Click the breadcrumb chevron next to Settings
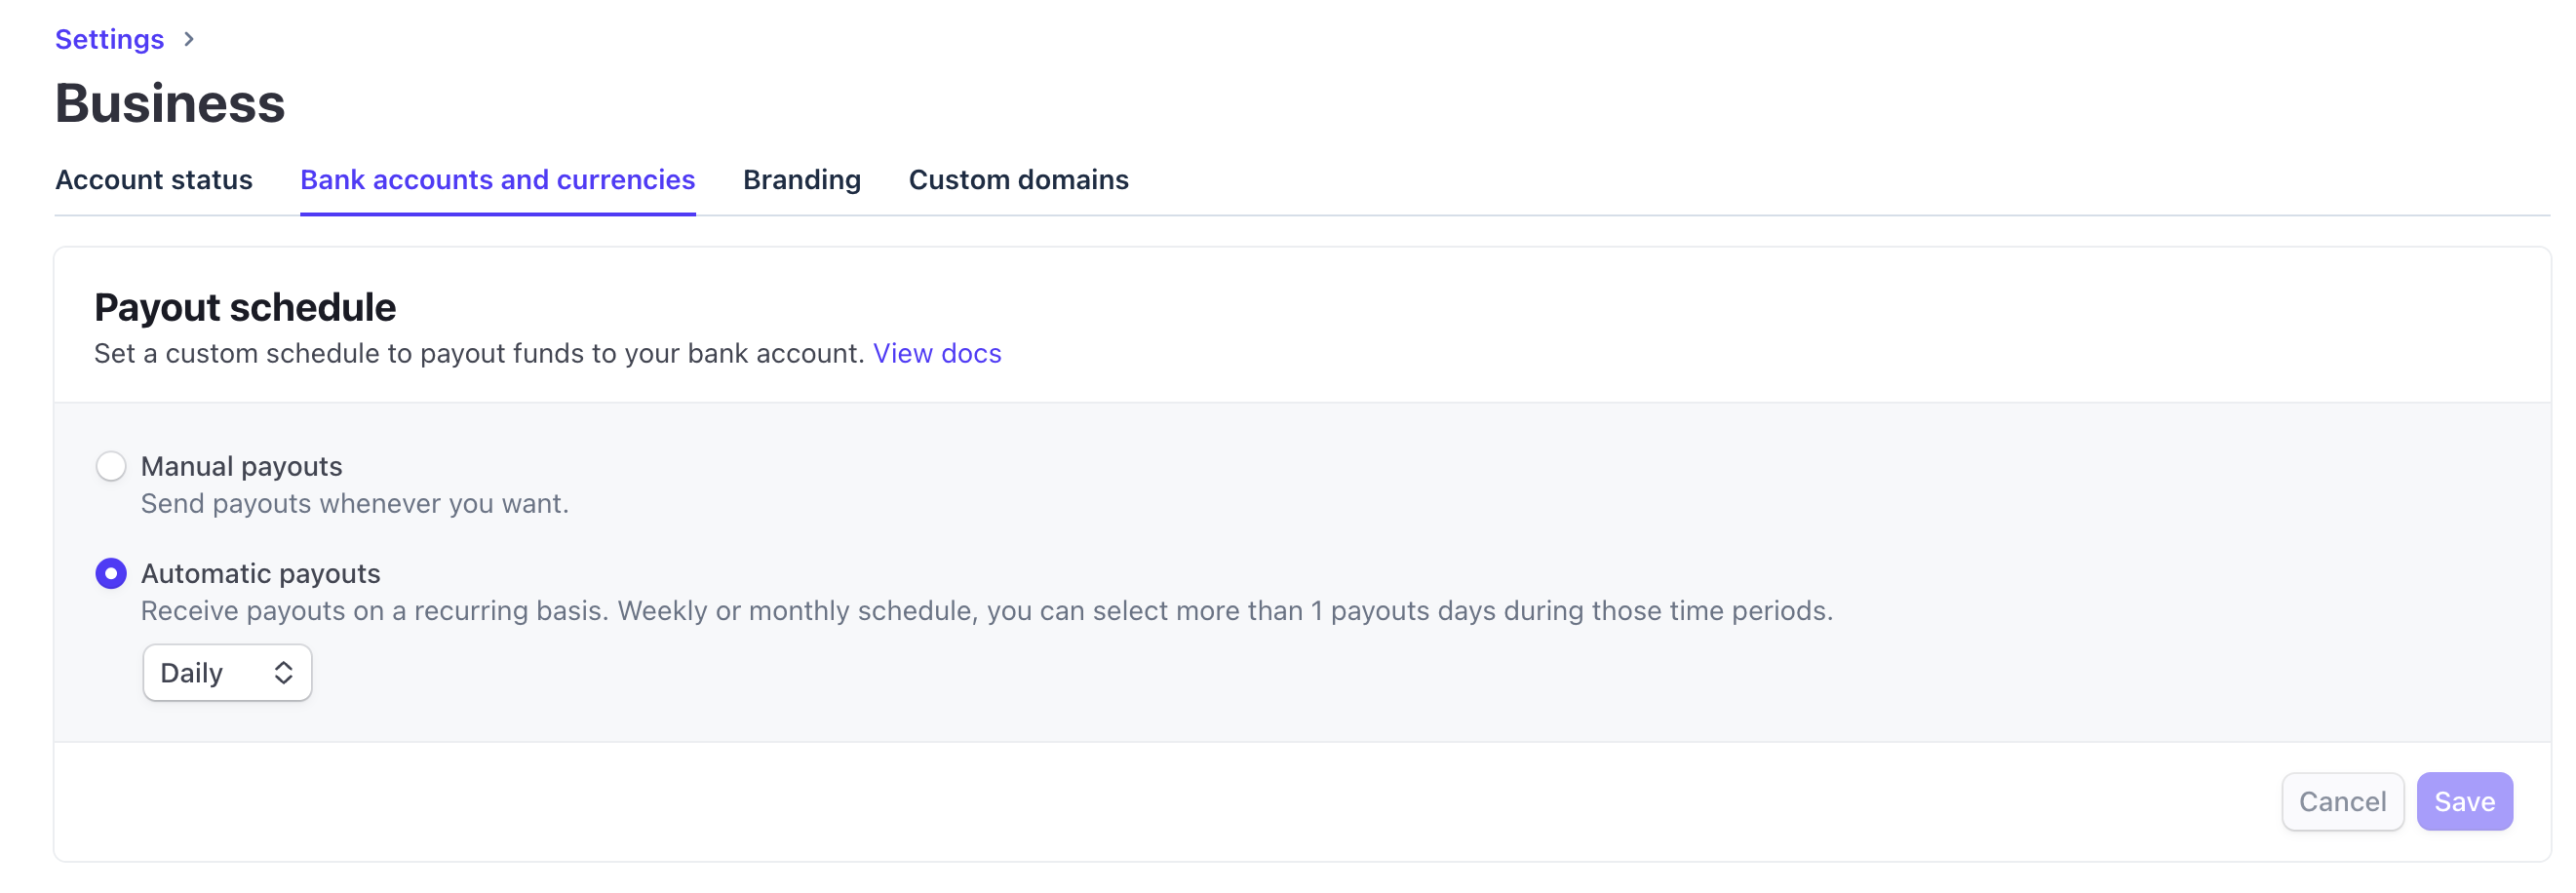Image resolution: width=2576 pixels, height=893 pixels. pos(189,39)
